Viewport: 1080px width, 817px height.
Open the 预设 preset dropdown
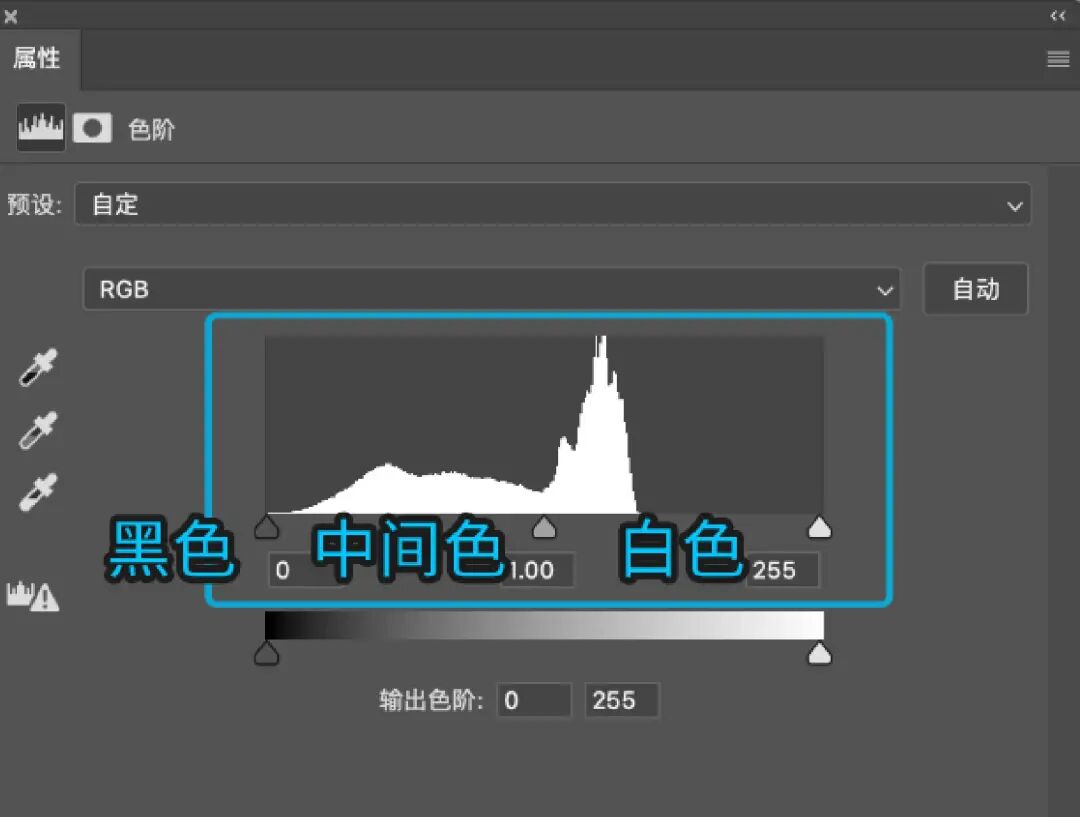(552, 204)
